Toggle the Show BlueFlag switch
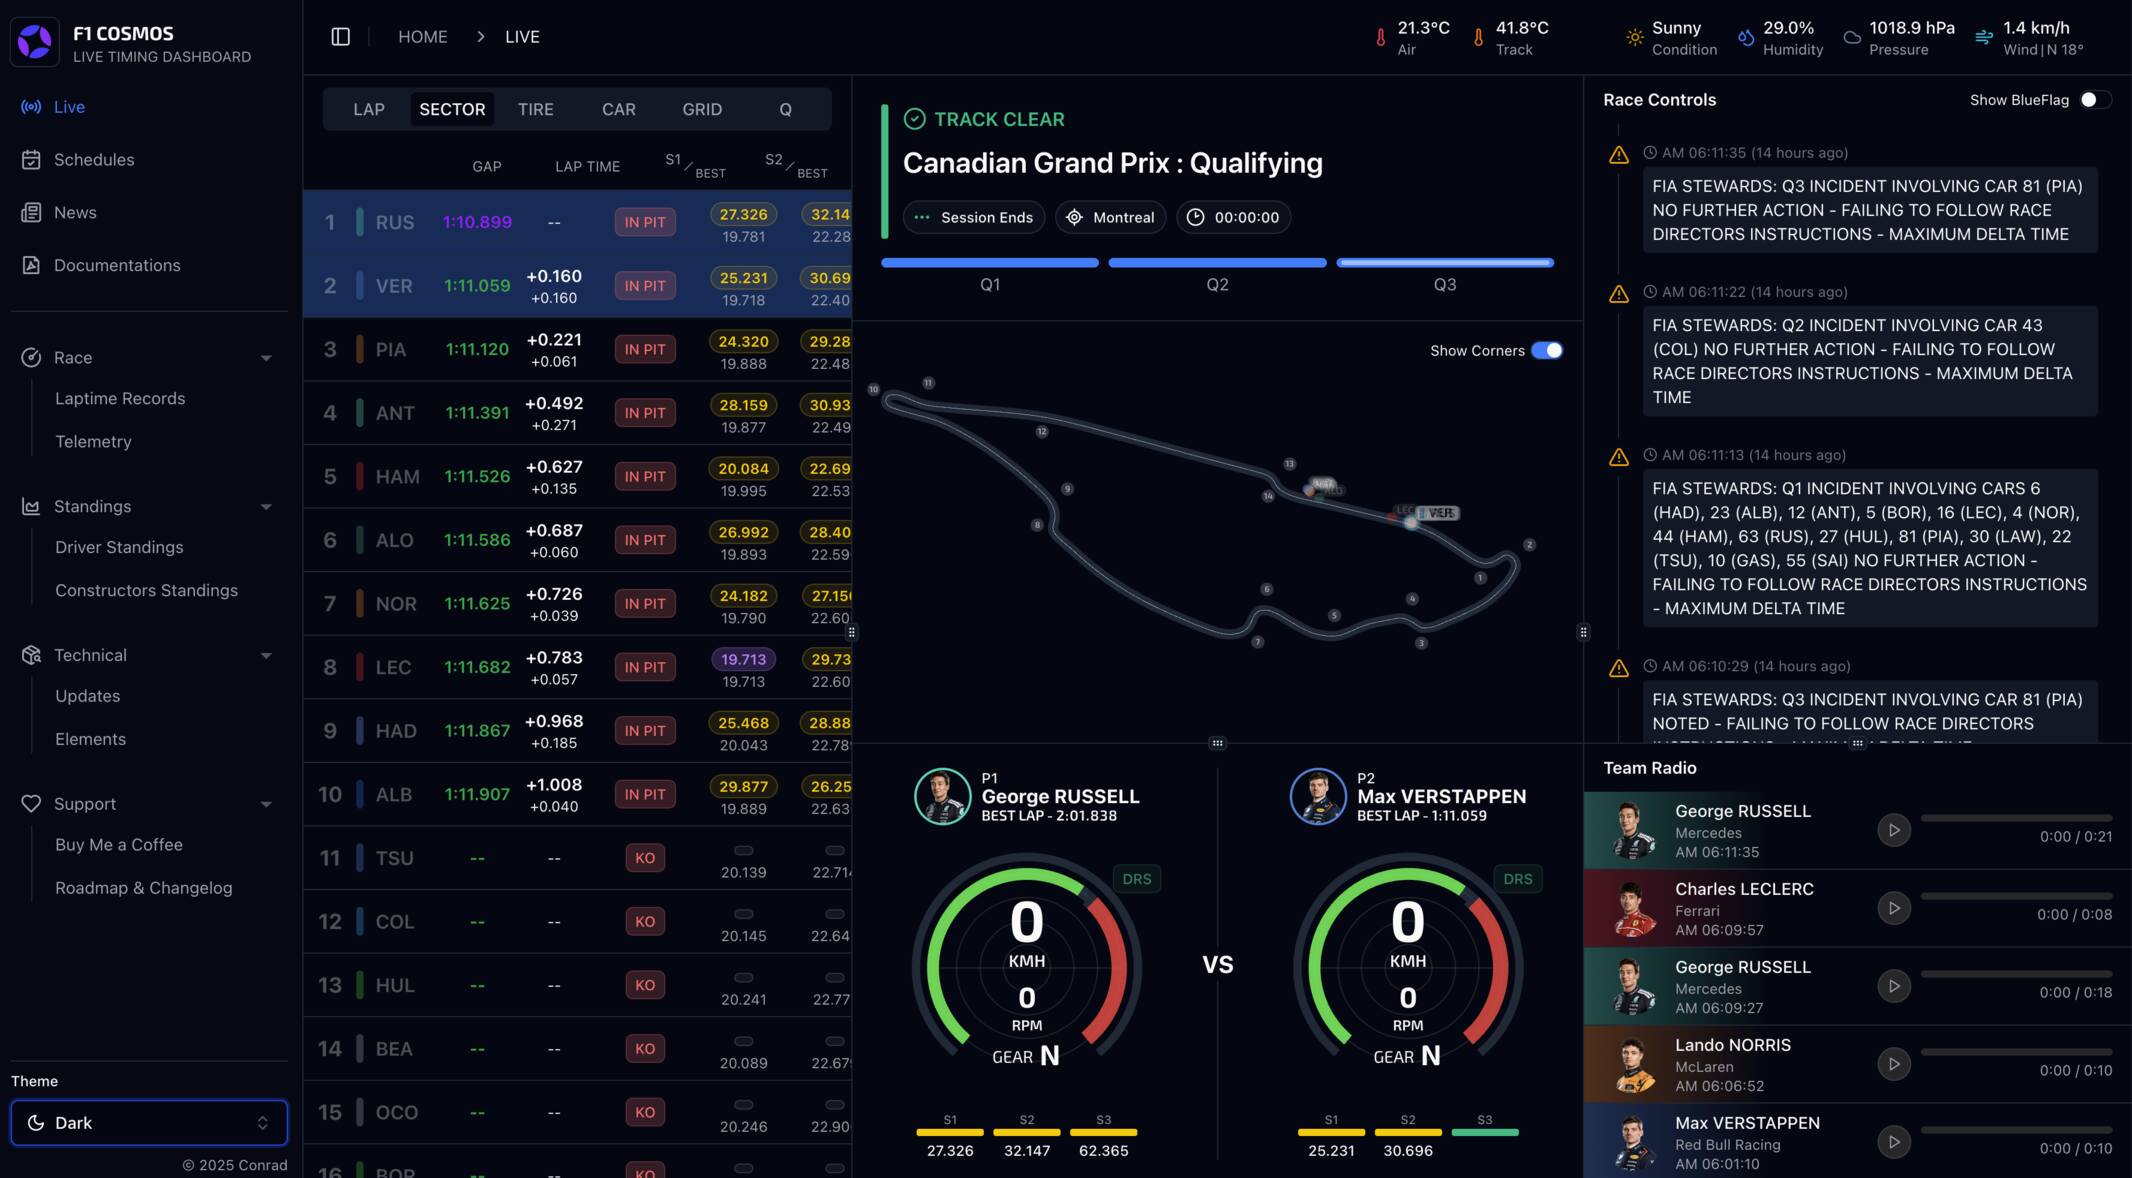Viewport: 2132px width, 1178px height. tap(2096, 100)
